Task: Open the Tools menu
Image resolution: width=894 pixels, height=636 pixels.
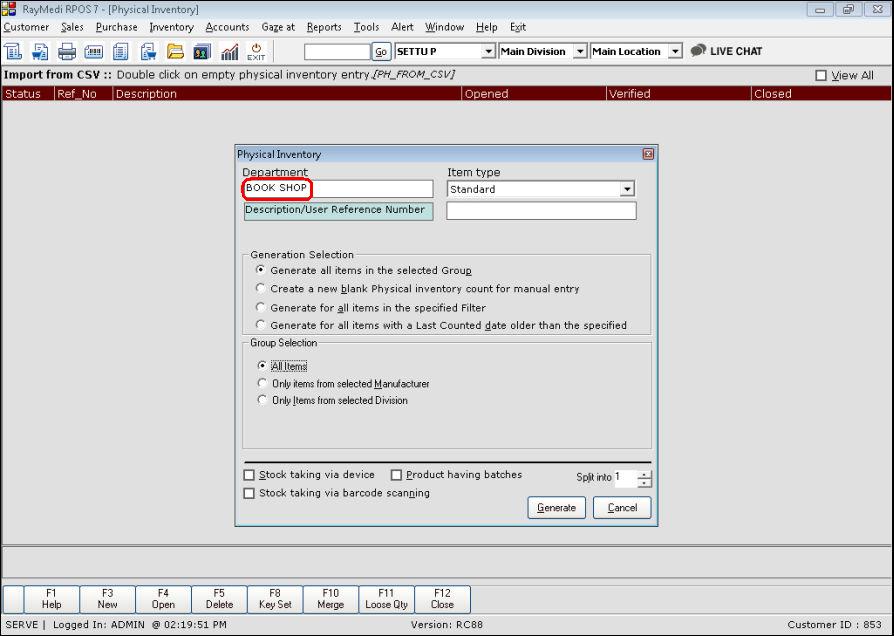Action: click(366, 27)
